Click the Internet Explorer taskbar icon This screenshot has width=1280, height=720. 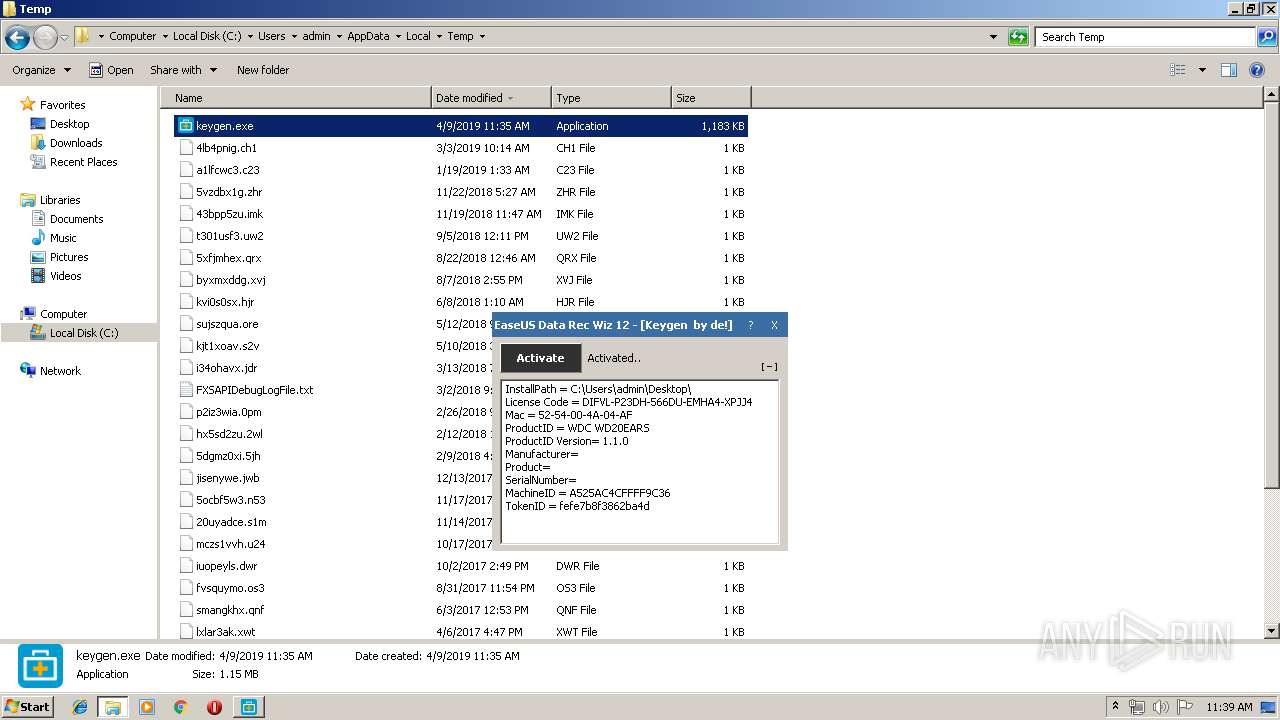coord(80,707)
